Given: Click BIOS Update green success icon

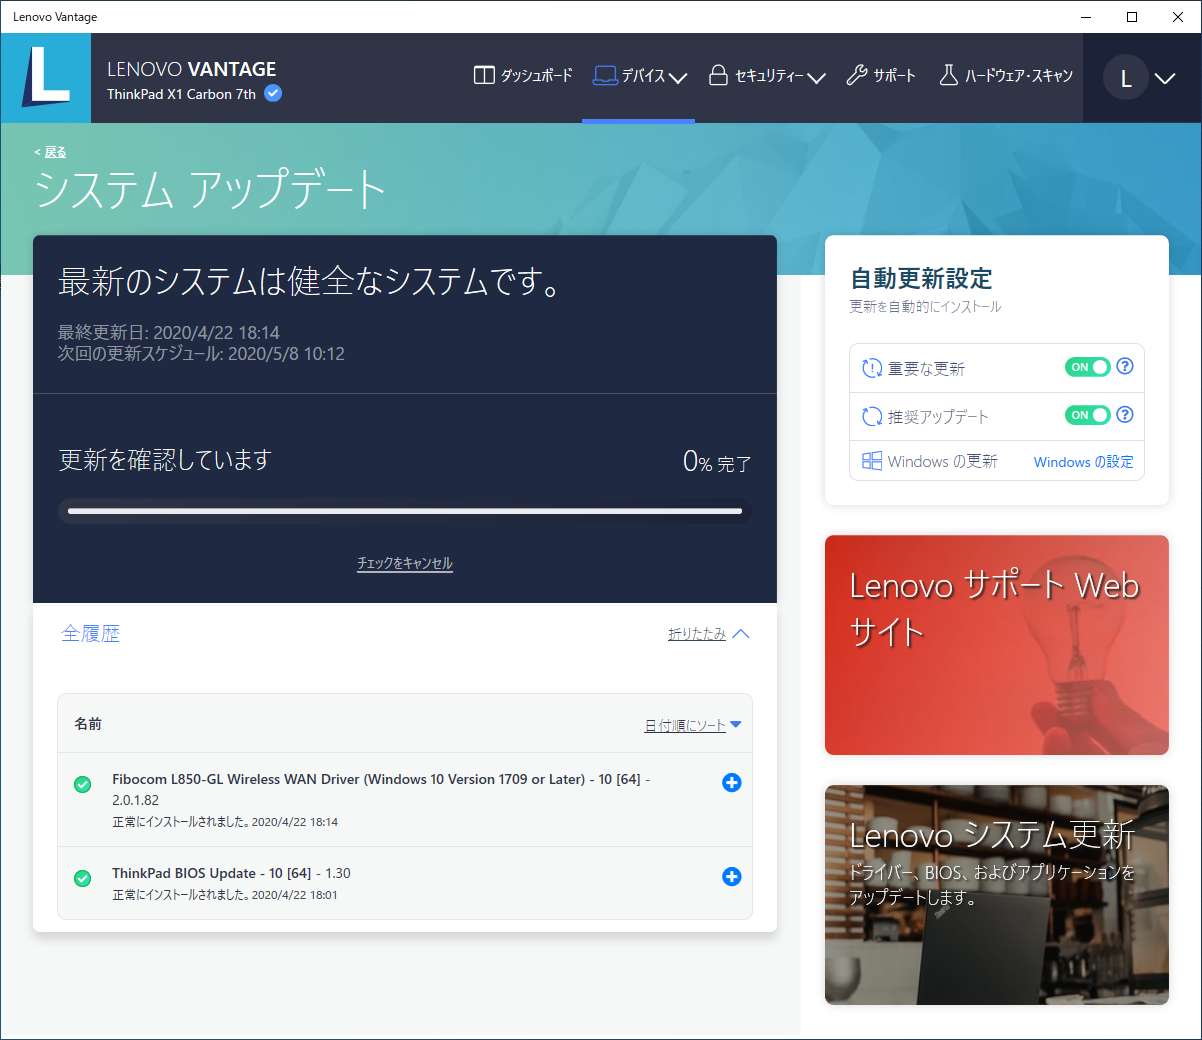Looking at the screenshot, I should tap(83, 878).
